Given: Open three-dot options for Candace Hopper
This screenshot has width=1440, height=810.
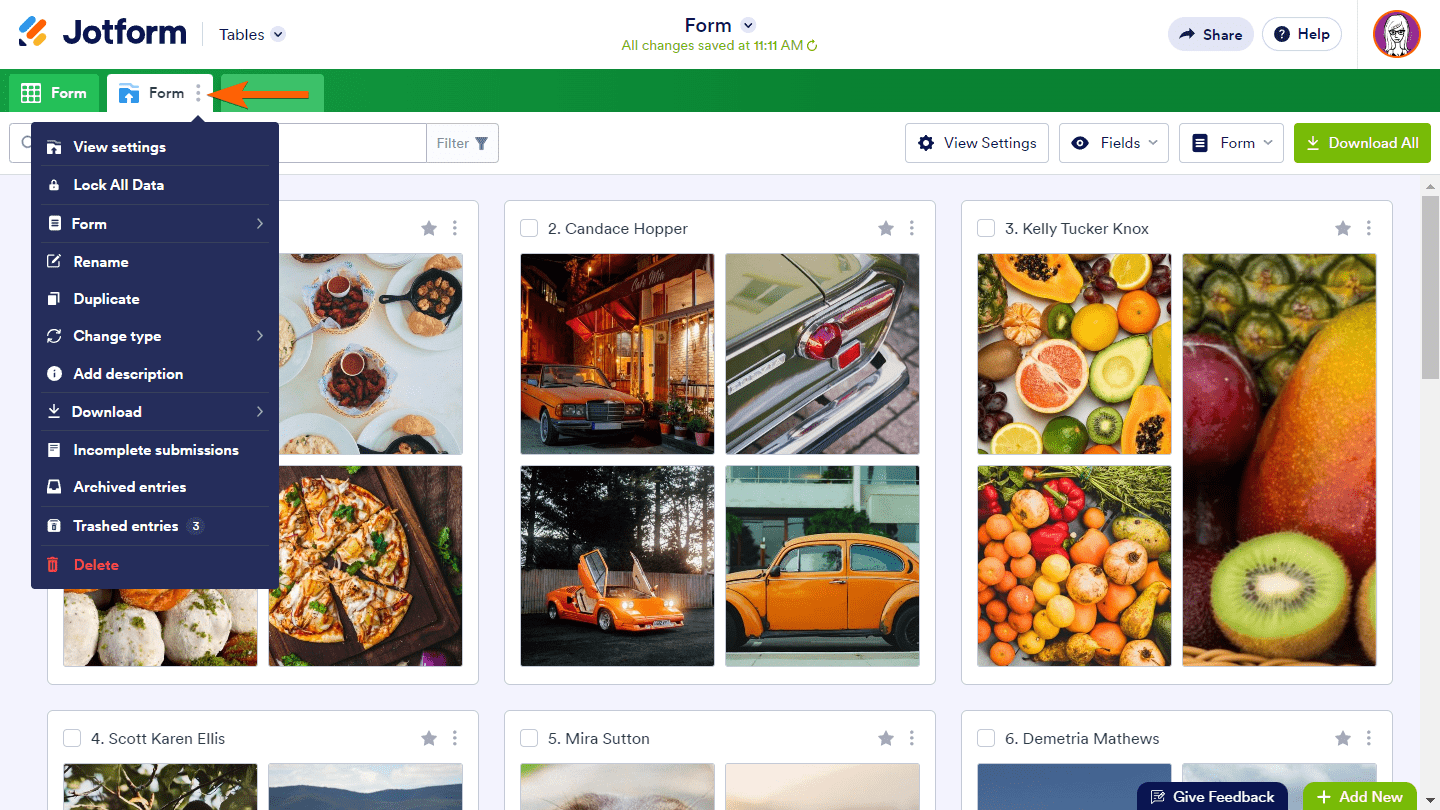Looking at the screenshot, I should coord(912,228).
